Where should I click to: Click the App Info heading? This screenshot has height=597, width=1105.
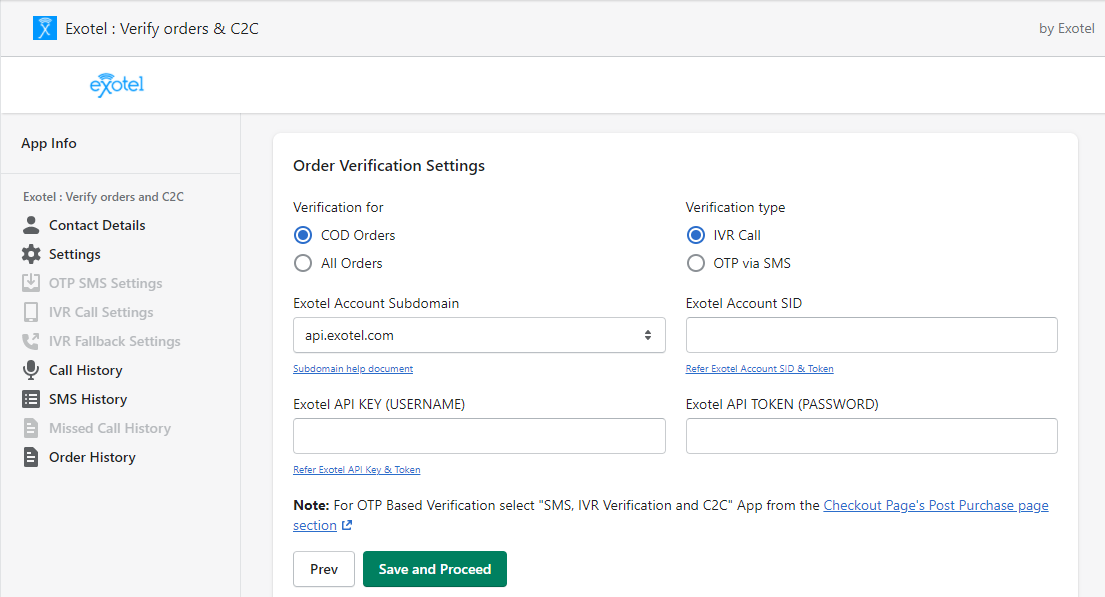(x=49, y=143)
